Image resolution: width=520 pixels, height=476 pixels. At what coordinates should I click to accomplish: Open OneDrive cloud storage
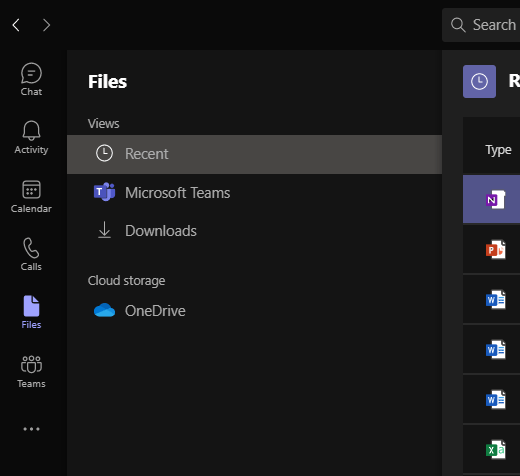click(x=254, y=311)
